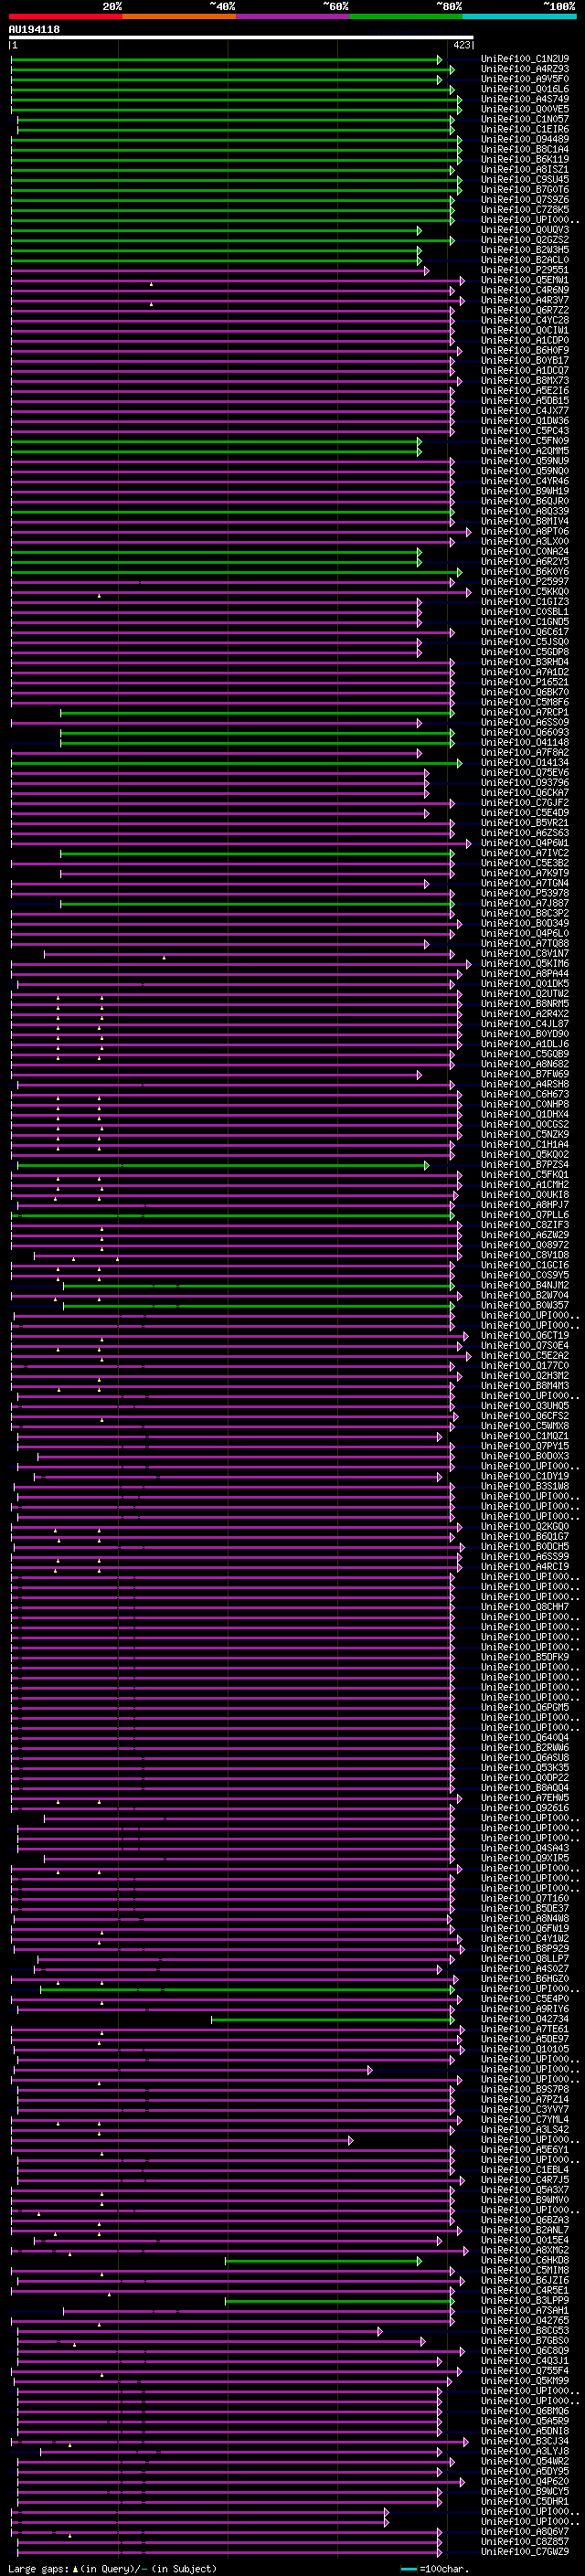Select the UniRef100_A8PT06 hit

(x=525, y=532)
